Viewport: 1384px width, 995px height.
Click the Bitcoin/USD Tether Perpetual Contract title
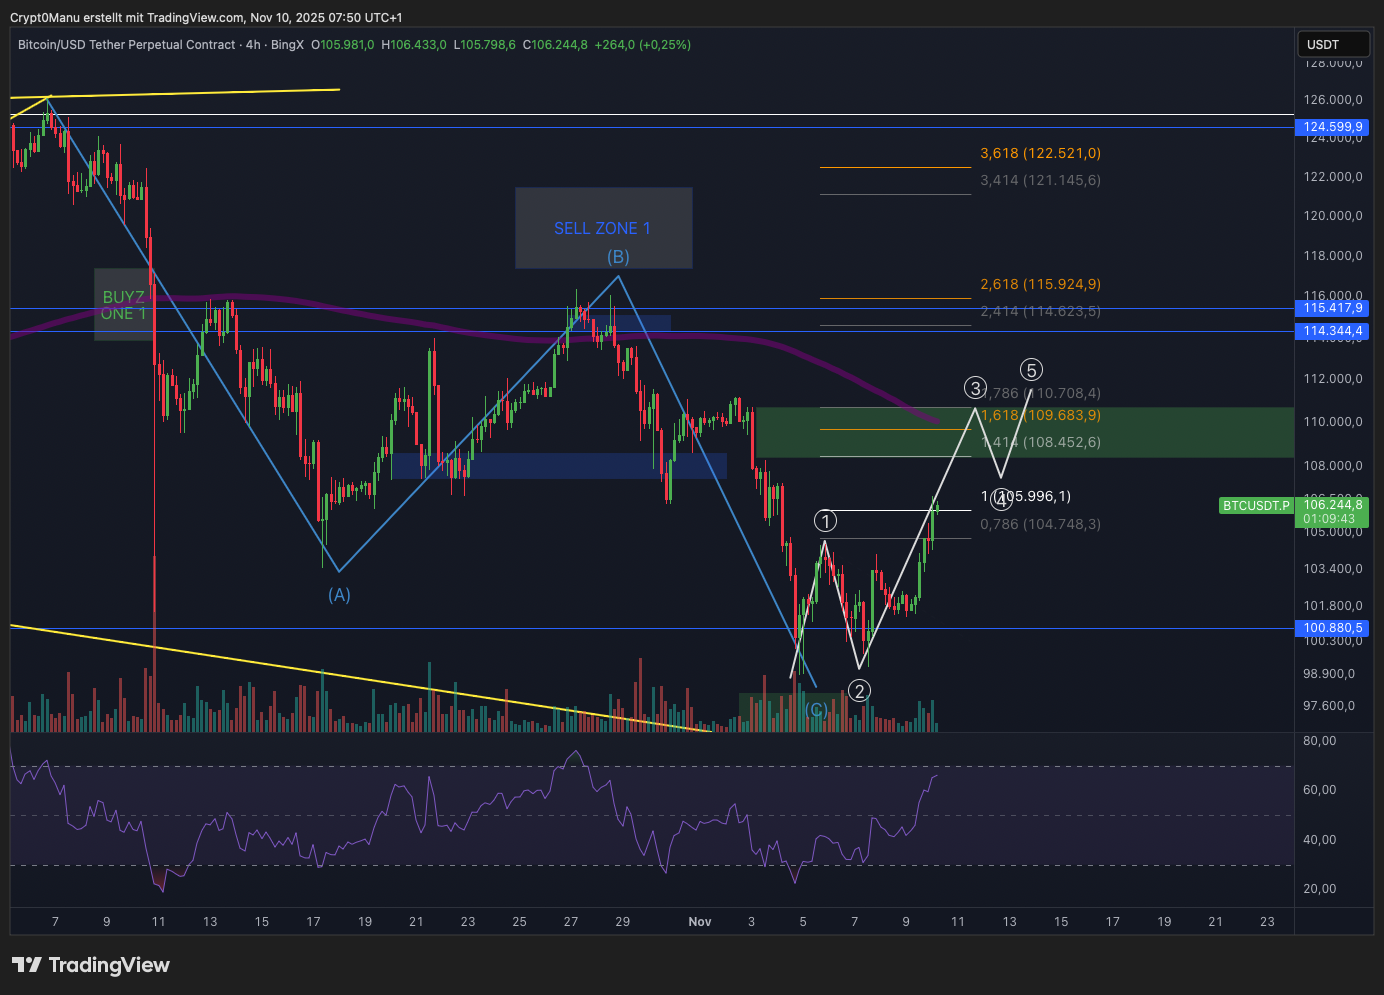[x=127, y=45]
